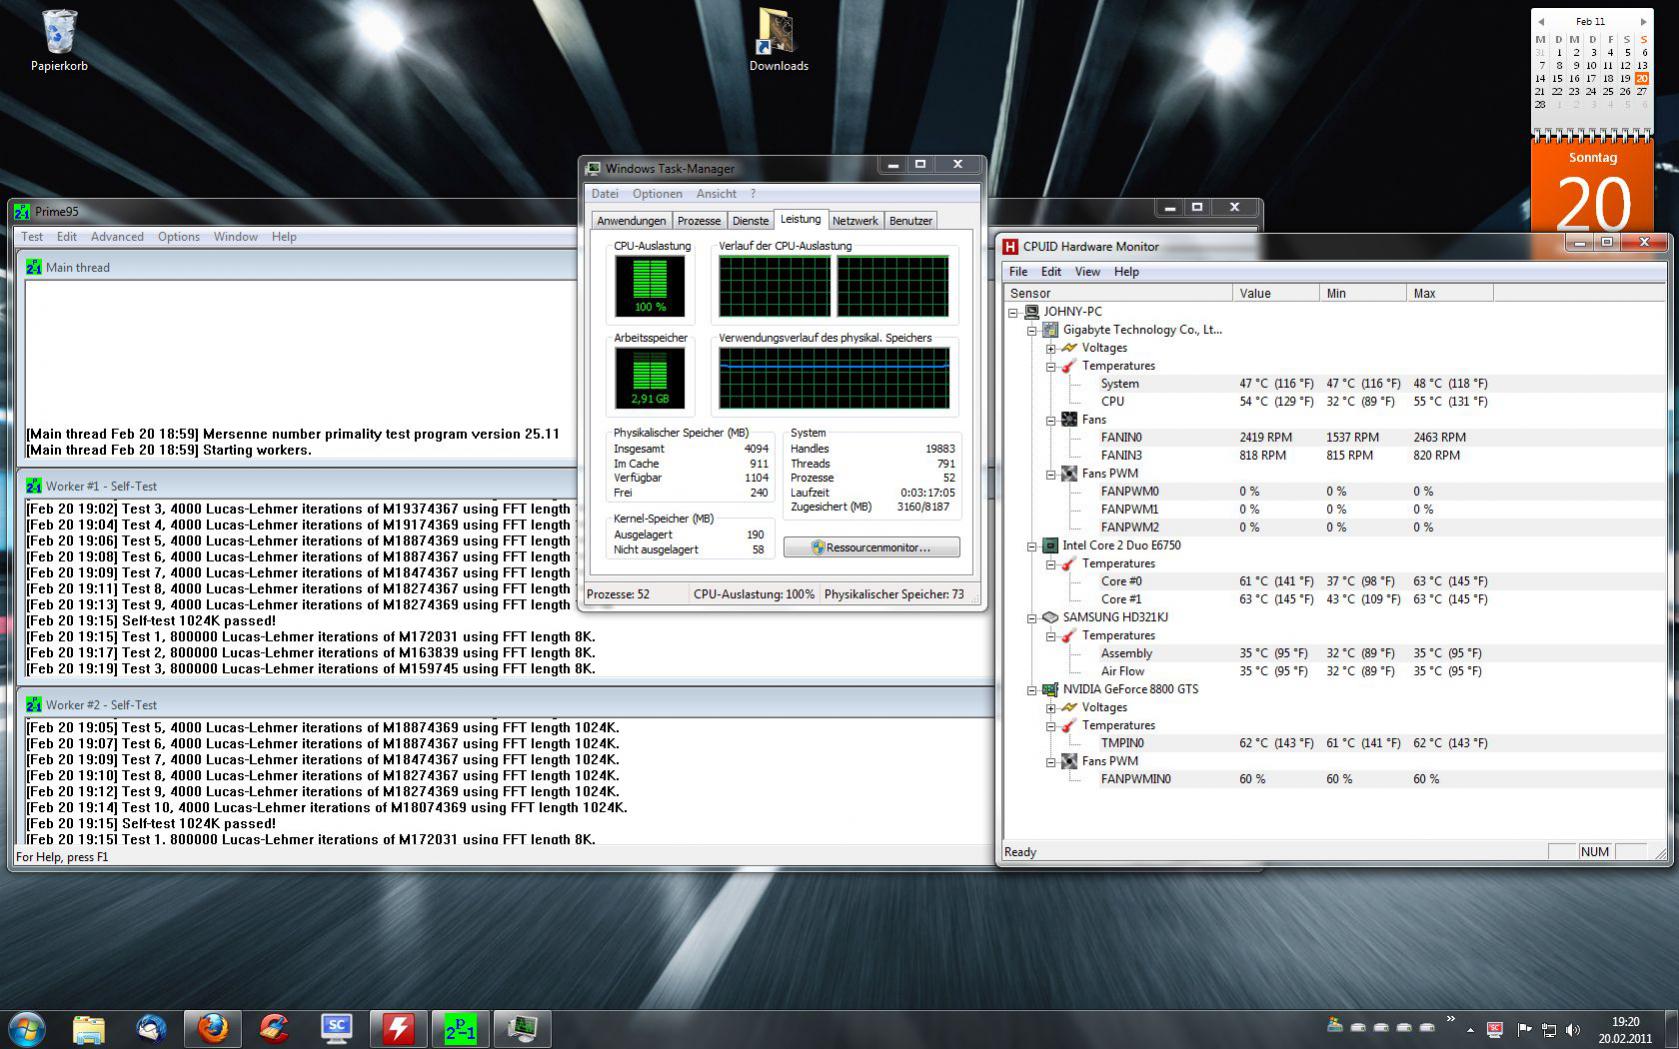Click the next month arrow in calendar
The image size is (1679, 1049).
pos(1643,21)
